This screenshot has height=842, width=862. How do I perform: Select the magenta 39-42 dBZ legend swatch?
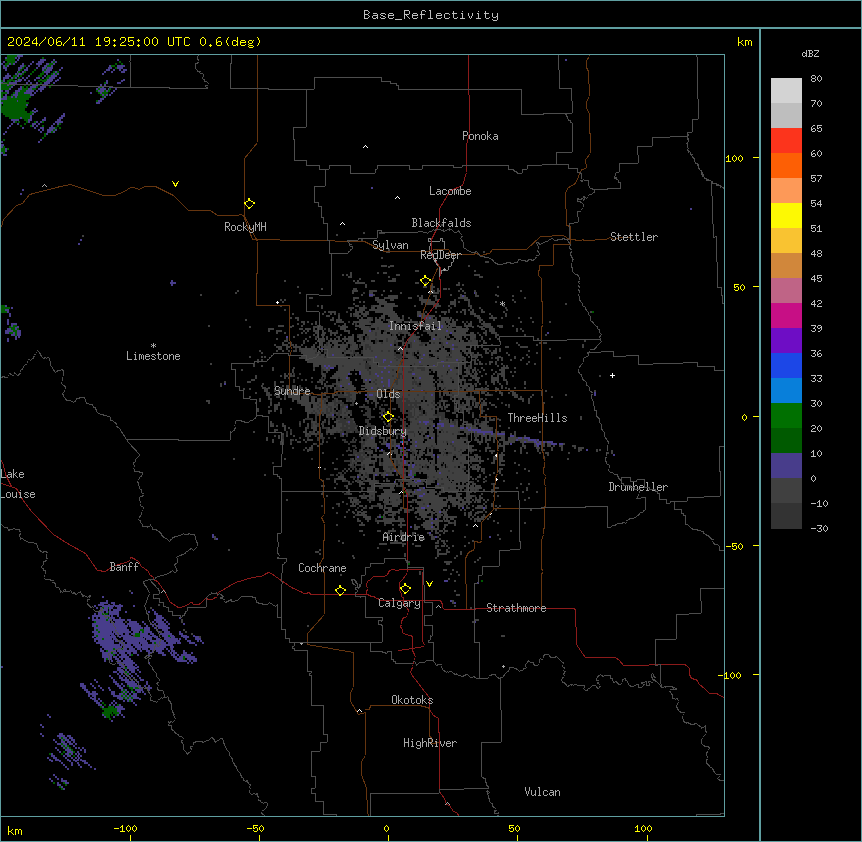(786, 316)
